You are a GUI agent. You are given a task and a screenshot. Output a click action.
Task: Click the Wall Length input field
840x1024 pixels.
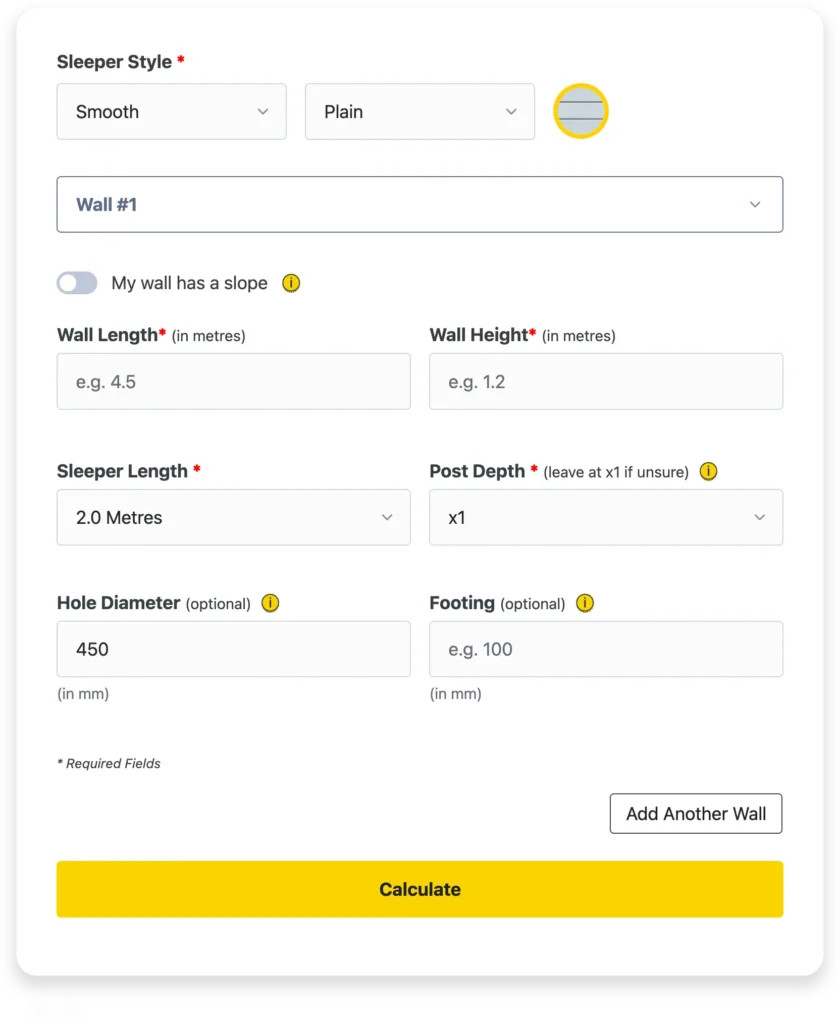click(x=233, y=381)
